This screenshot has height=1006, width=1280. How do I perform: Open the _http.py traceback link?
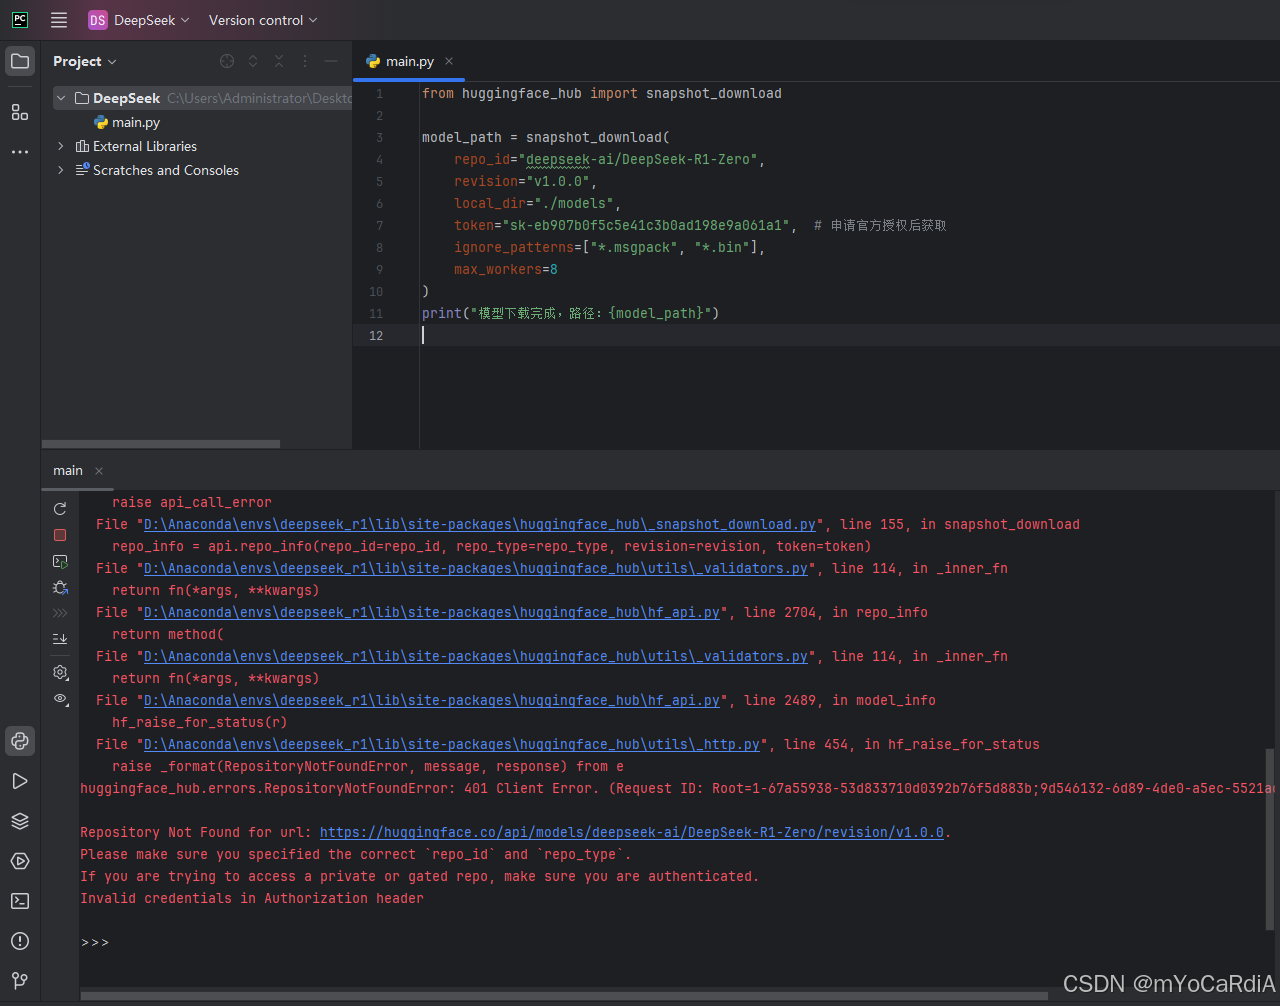[x=452, y=744]
